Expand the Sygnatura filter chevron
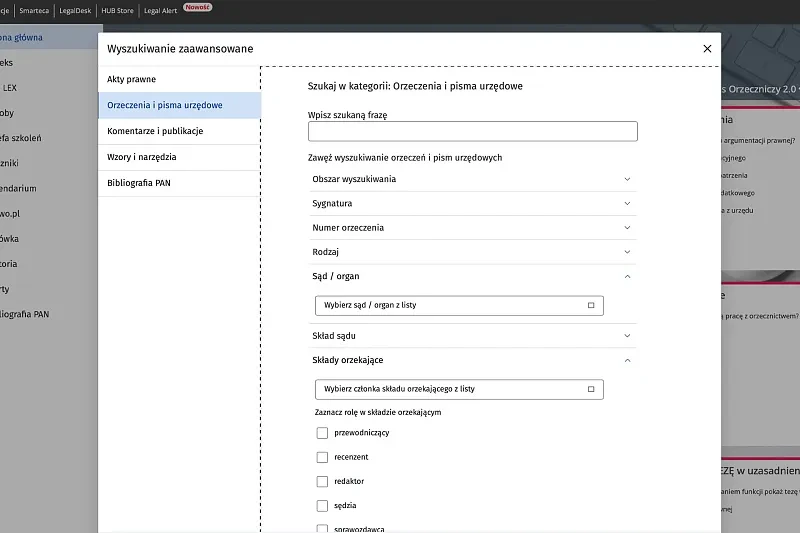 tap(628, 204)
